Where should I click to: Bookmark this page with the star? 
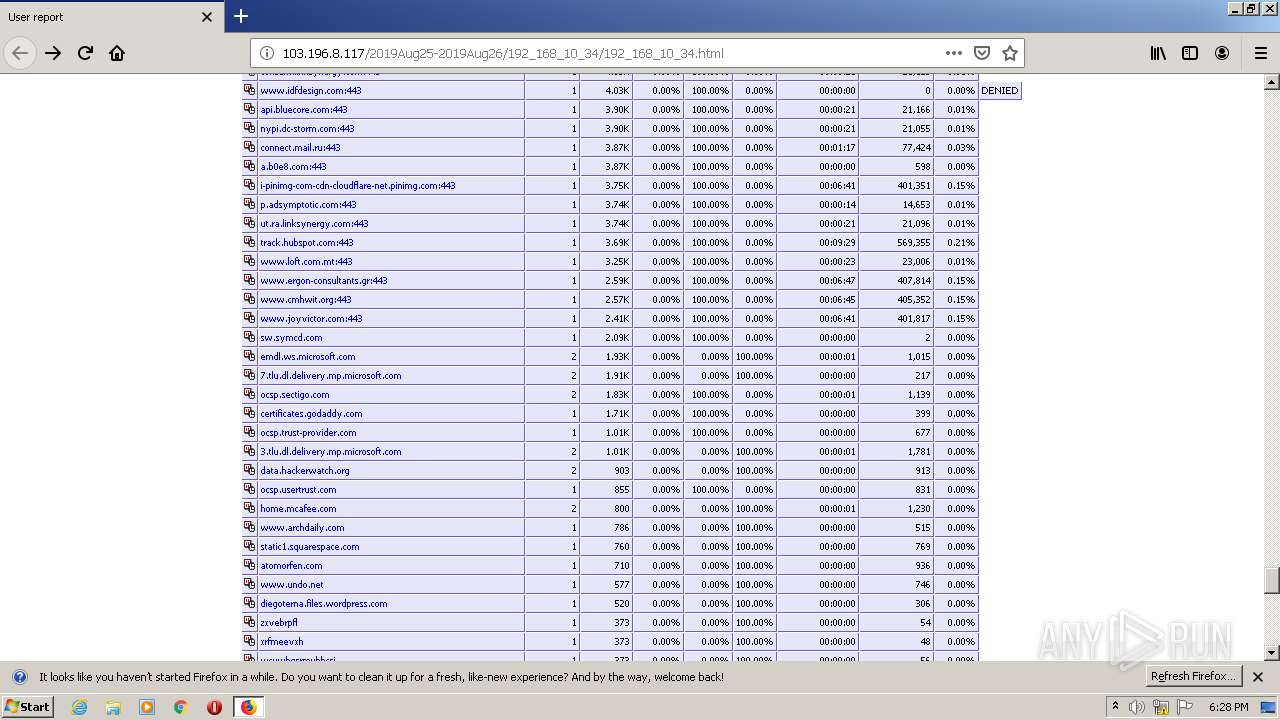point(1010,53)
